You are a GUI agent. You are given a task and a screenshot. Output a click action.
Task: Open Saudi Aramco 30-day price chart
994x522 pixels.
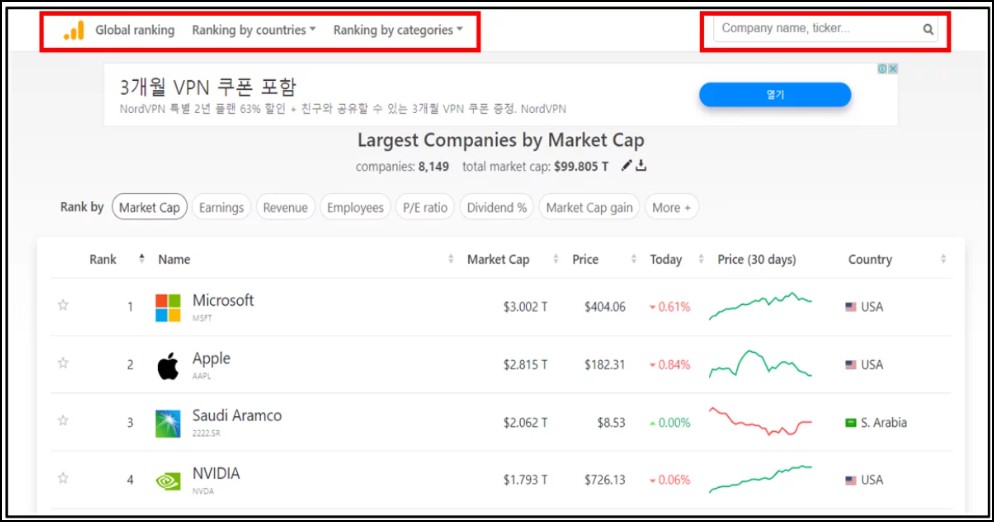[x=760, y=422]
